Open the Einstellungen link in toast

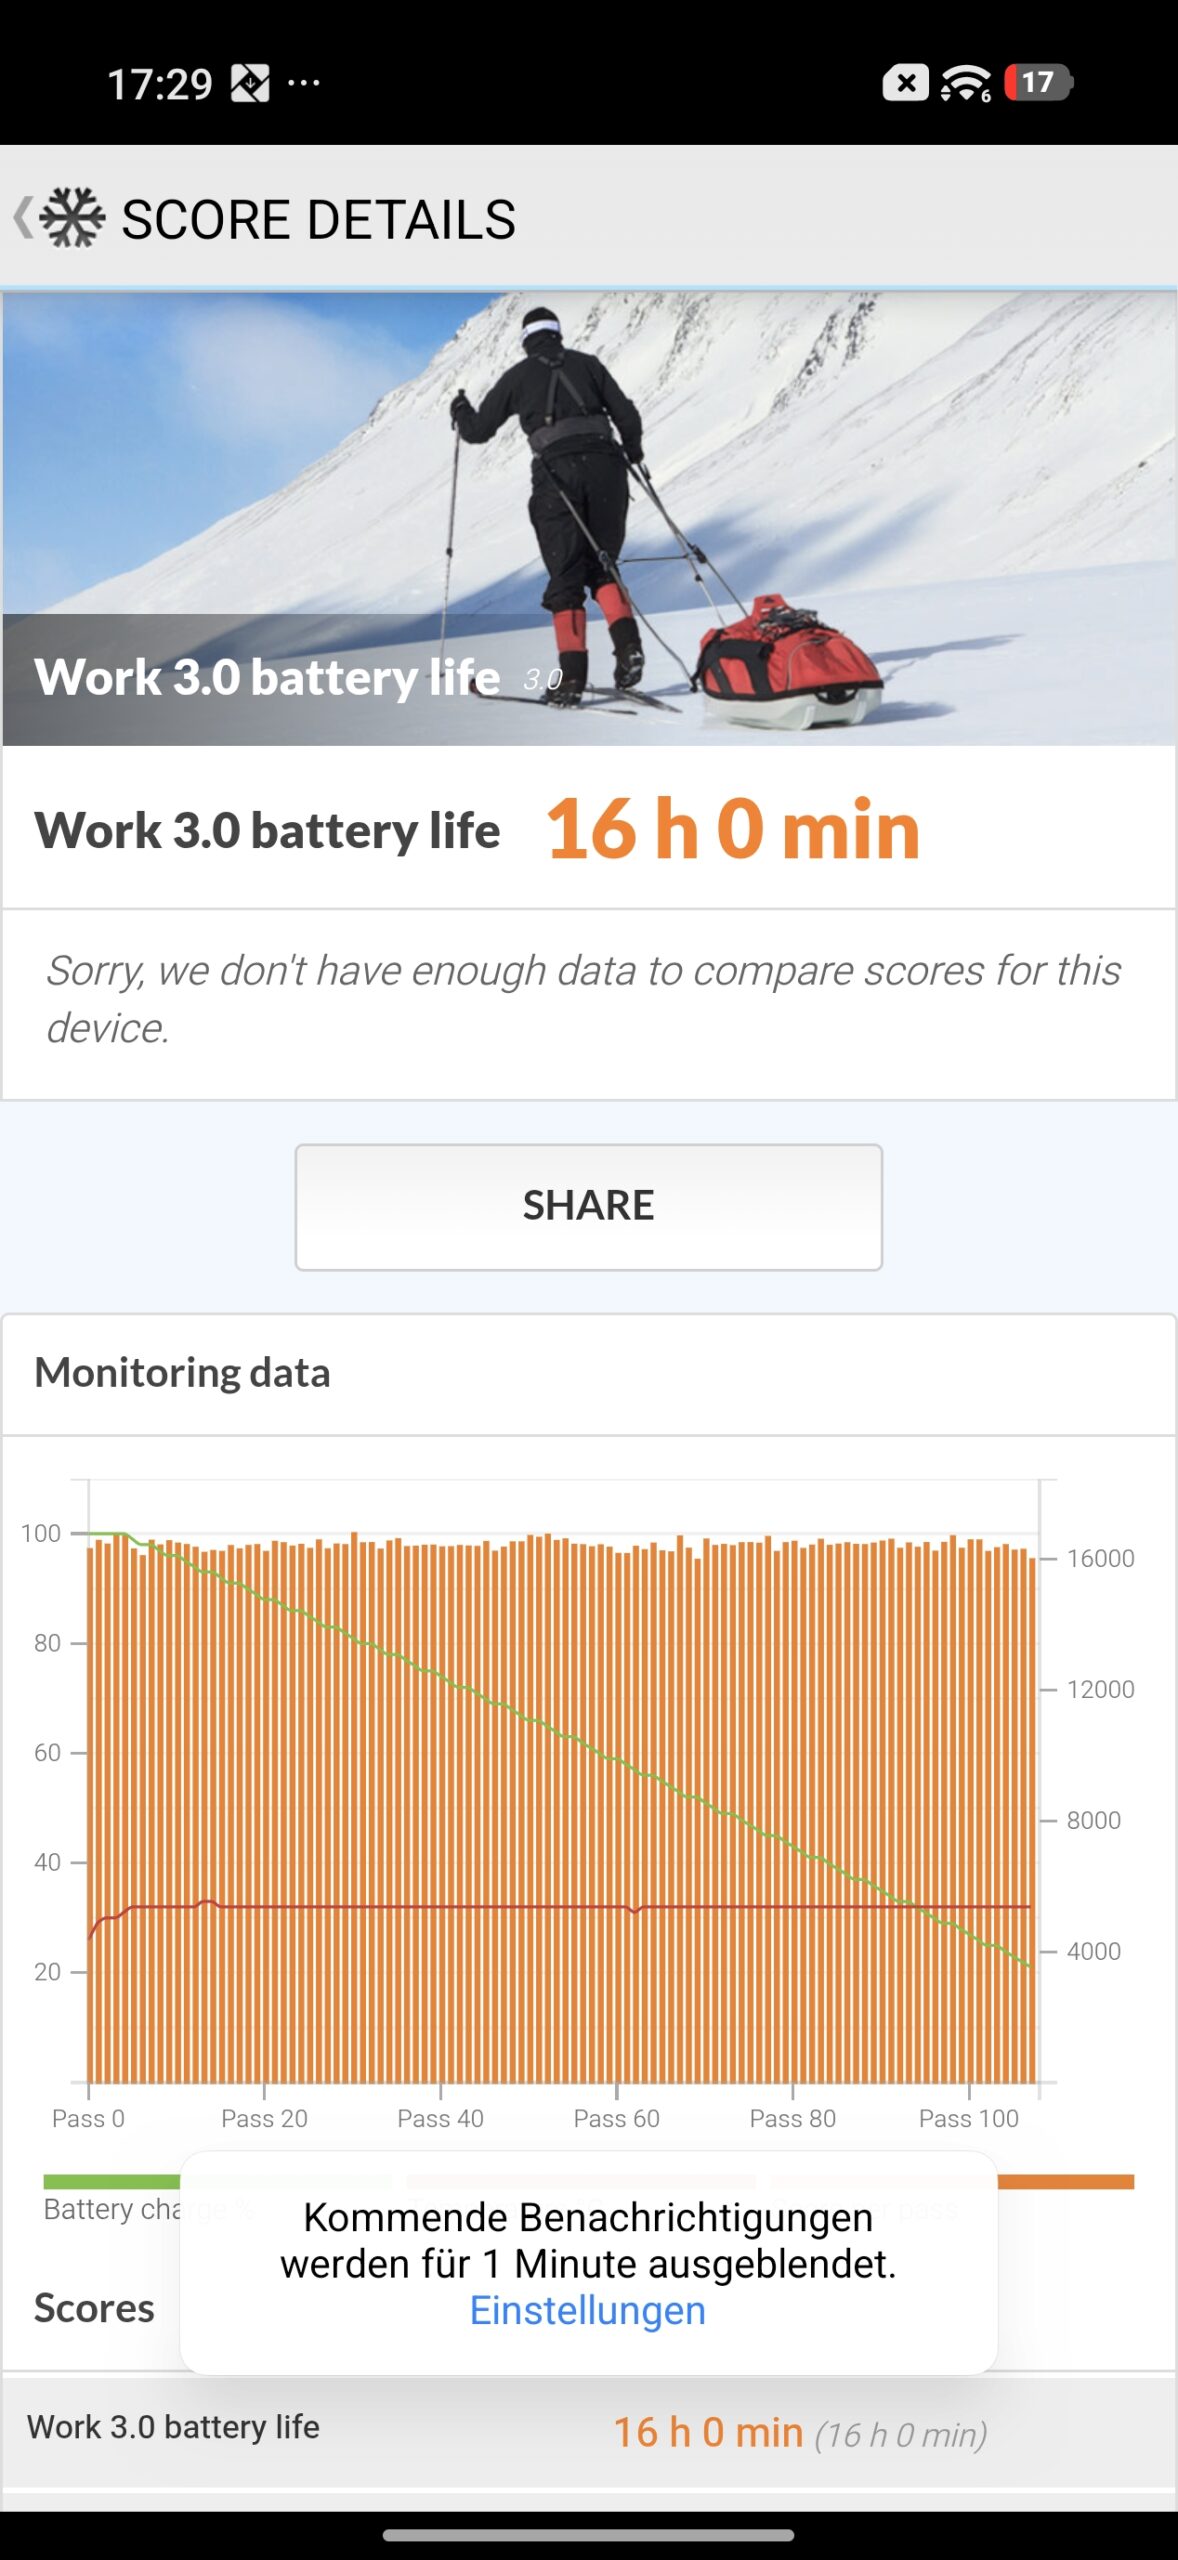(588, 2311)
